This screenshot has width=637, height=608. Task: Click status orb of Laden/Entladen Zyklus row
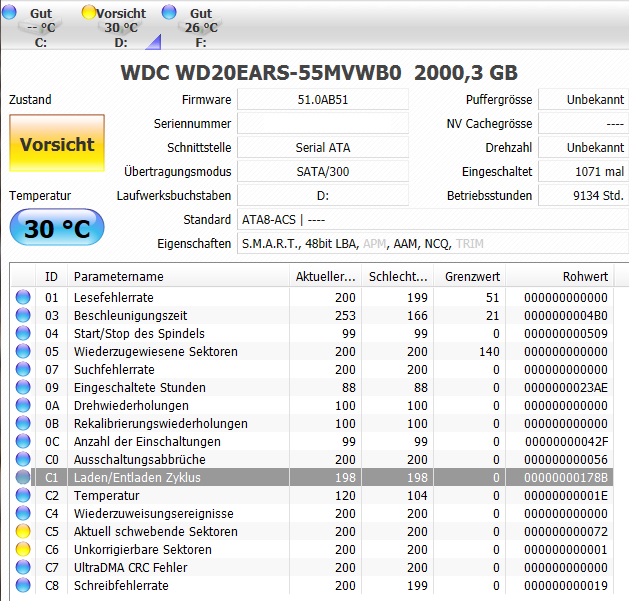click(x=23, y=477)
